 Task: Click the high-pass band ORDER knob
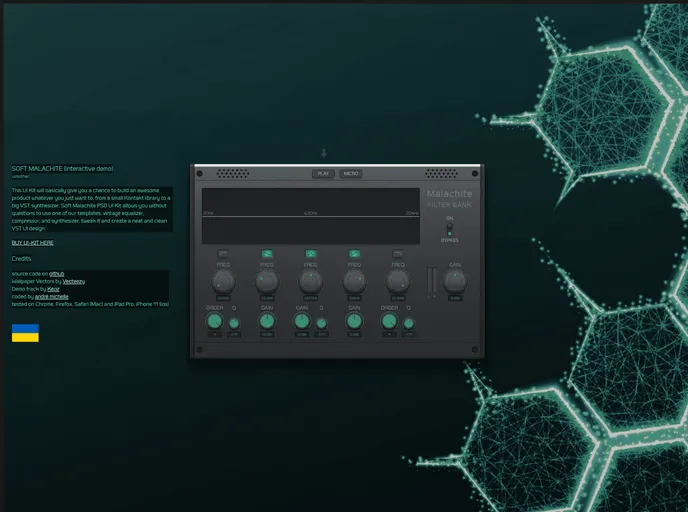click(x=215, y=321)
